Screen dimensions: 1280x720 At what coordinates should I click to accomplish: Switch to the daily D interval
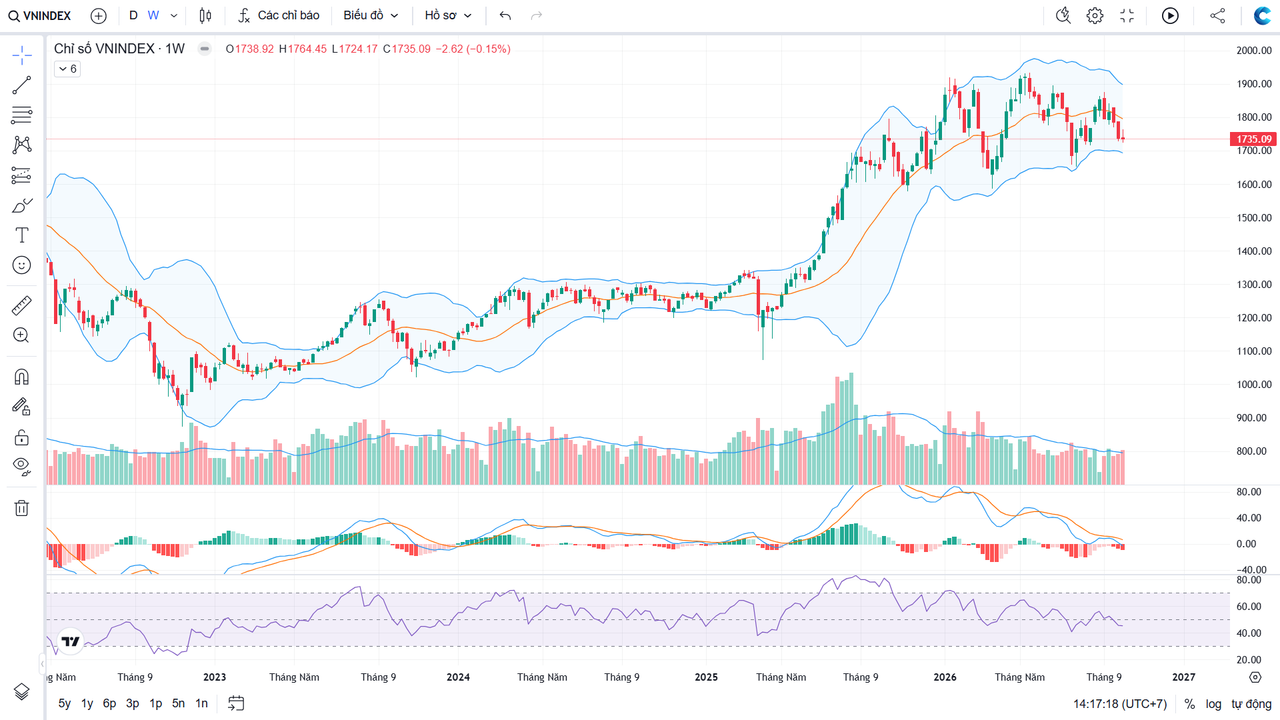pyautogui.click(x=133, y=16)
